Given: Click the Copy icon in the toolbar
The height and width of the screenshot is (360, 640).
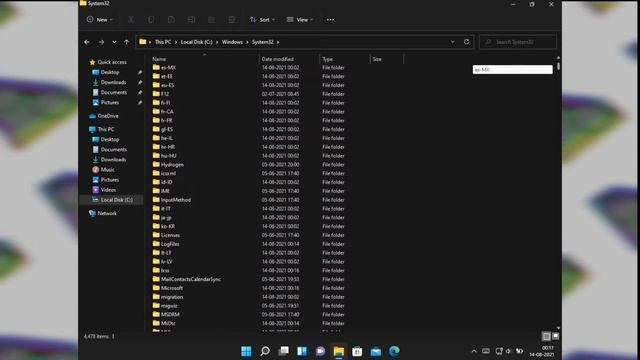Looking at the screenshot, I should [x=151, y=20].
